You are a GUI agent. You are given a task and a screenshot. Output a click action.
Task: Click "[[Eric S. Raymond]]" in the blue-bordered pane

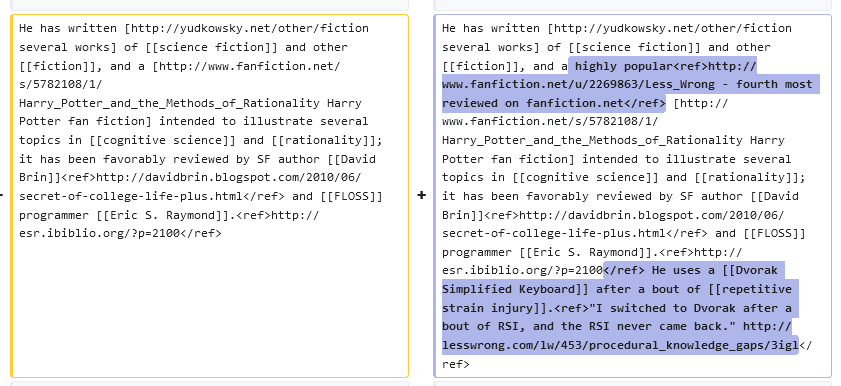tap(586, 253)
